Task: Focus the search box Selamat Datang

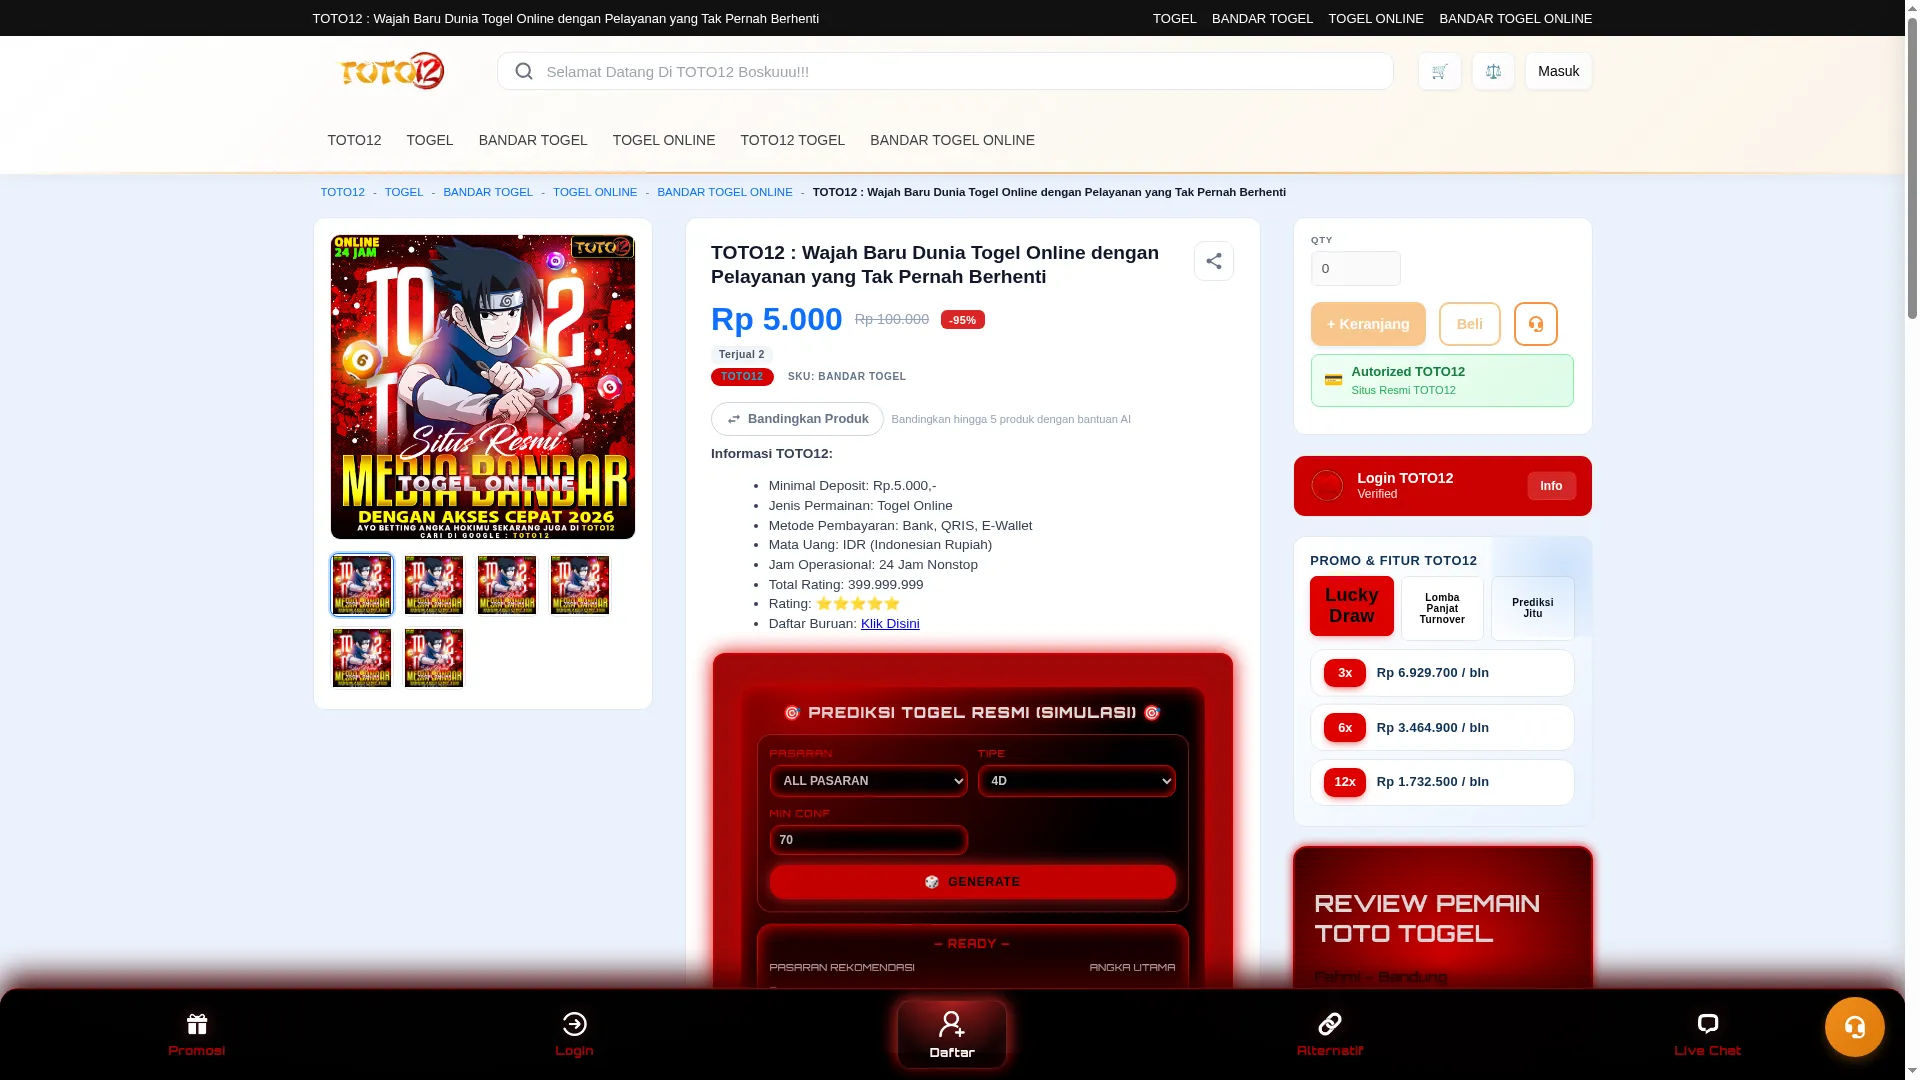Action: pos(945,71)
